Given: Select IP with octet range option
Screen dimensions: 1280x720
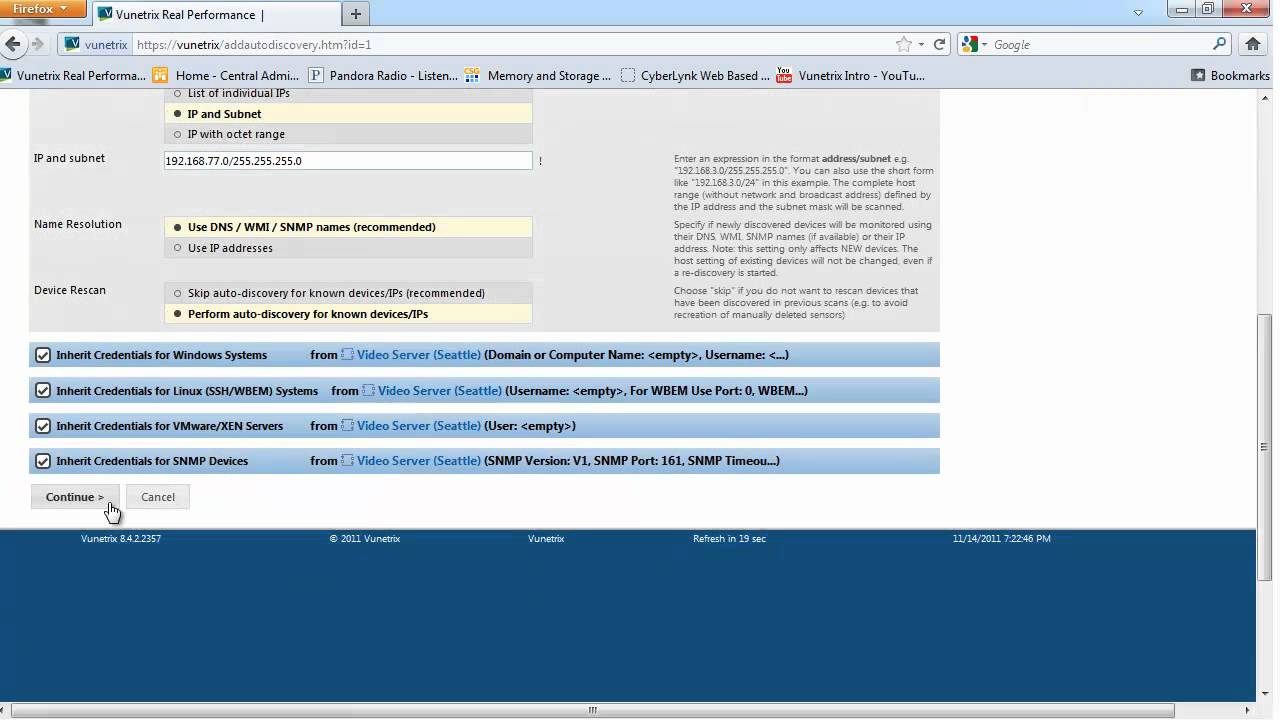Looking at the screenshot, I should point(348,134).
